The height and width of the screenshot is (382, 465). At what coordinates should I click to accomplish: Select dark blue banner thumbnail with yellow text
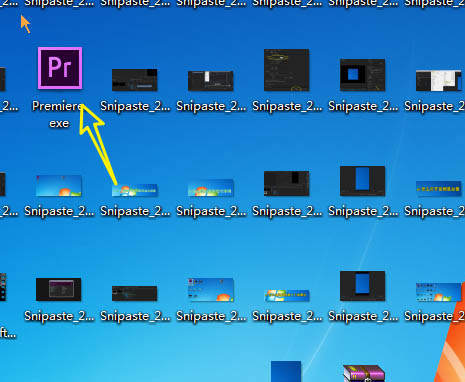click(438, 189)
